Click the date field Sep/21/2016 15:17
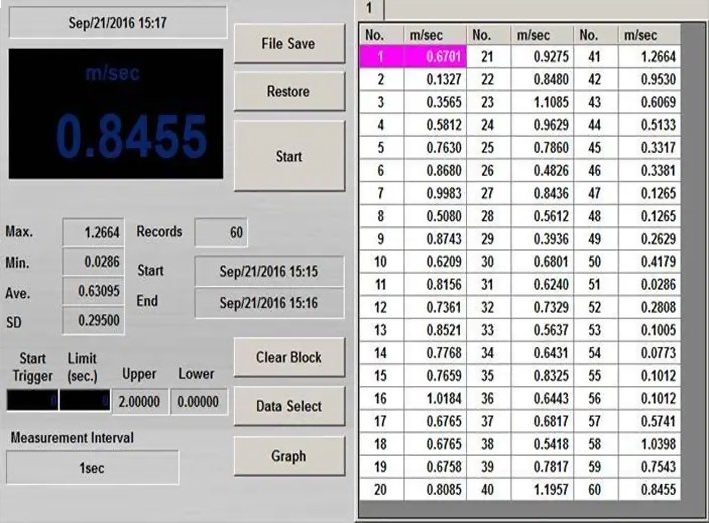Image resolution: width=709 pixels, height=523 pixels. (117, 21)
